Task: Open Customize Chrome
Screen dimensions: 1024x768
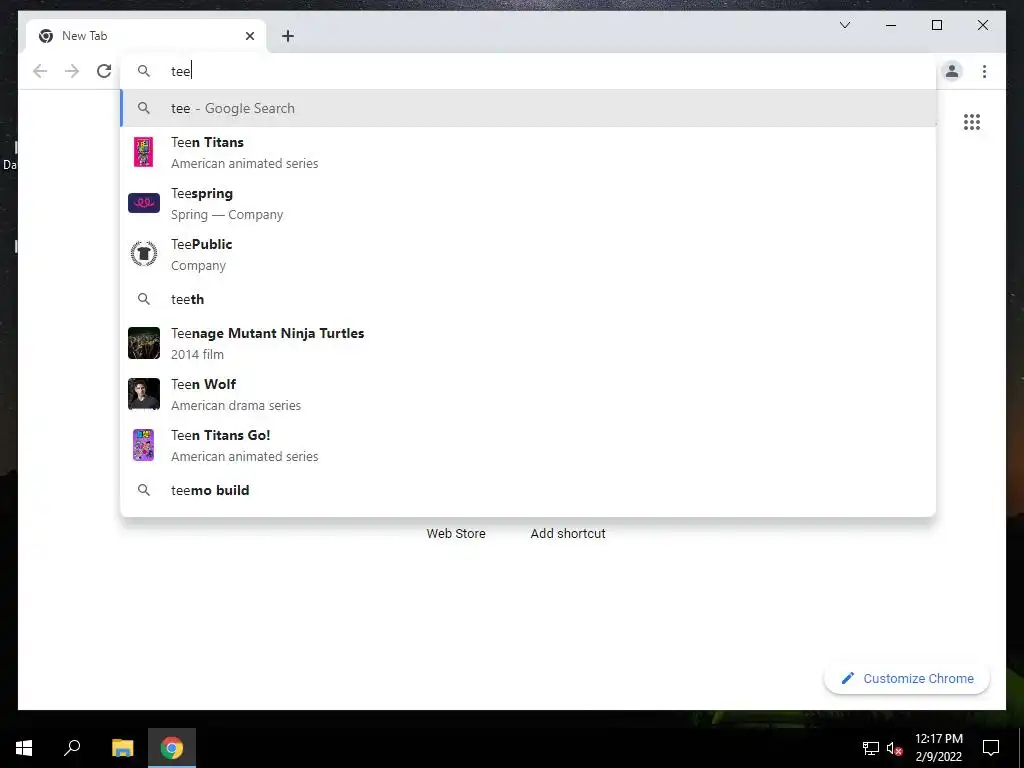Action: (x=906, y=679)
